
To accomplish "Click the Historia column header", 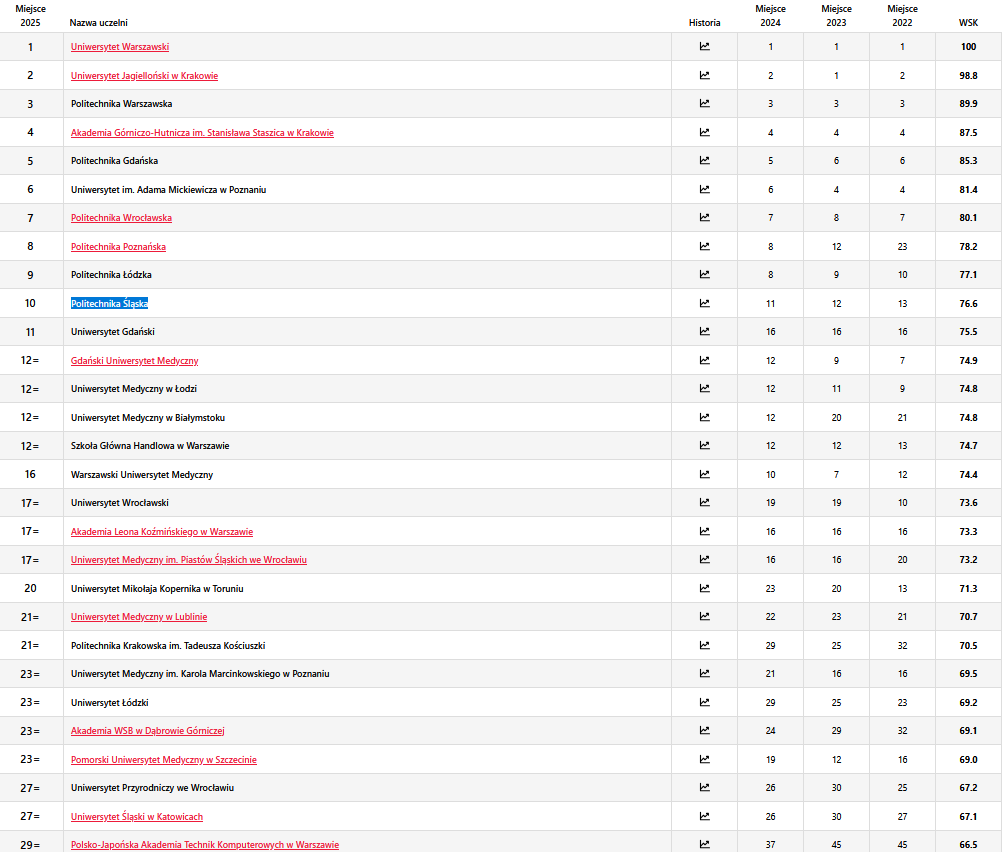I will point(704,22).
